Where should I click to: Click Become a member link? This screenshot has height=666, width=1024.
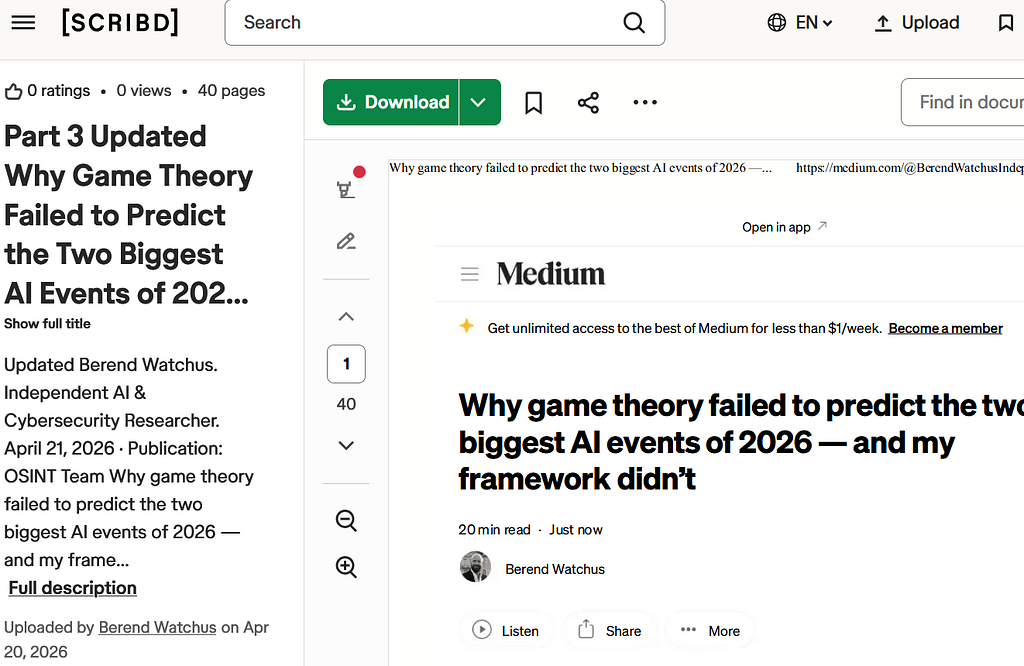(945, 328)
